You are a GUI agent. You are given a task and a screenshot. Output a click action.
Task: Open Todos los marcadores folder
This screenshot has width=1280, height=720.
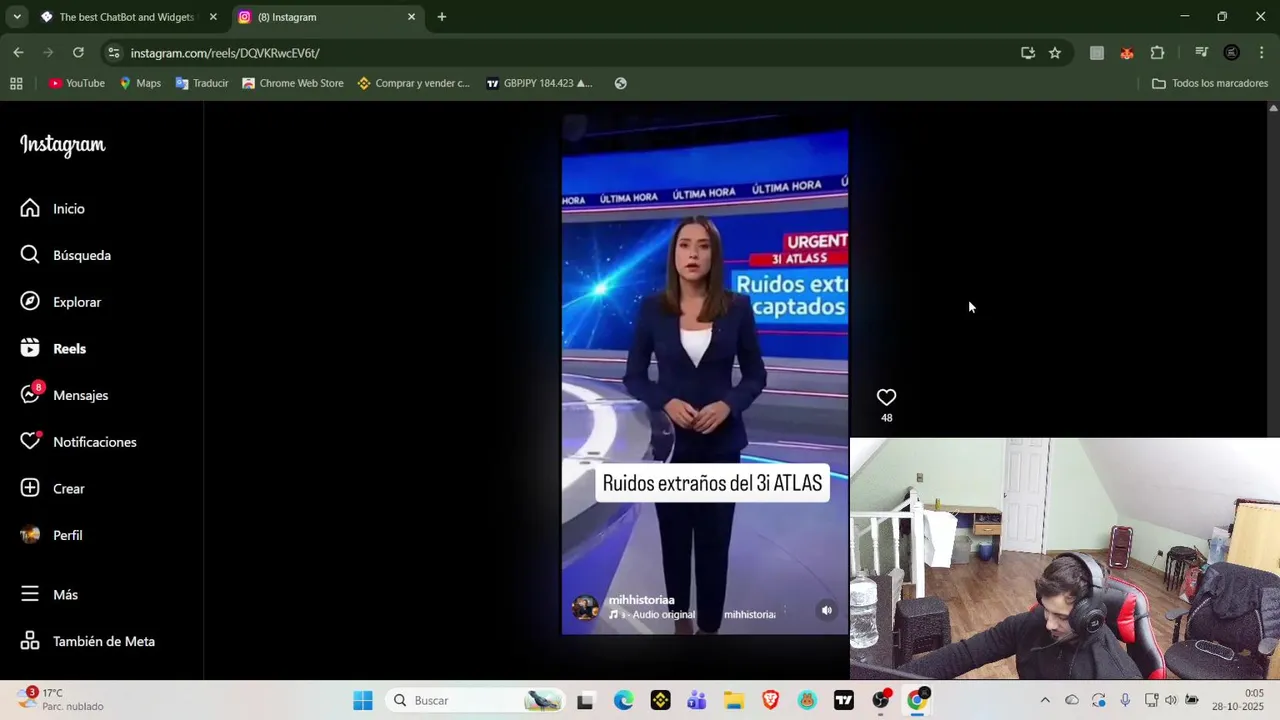(1210, 83)
